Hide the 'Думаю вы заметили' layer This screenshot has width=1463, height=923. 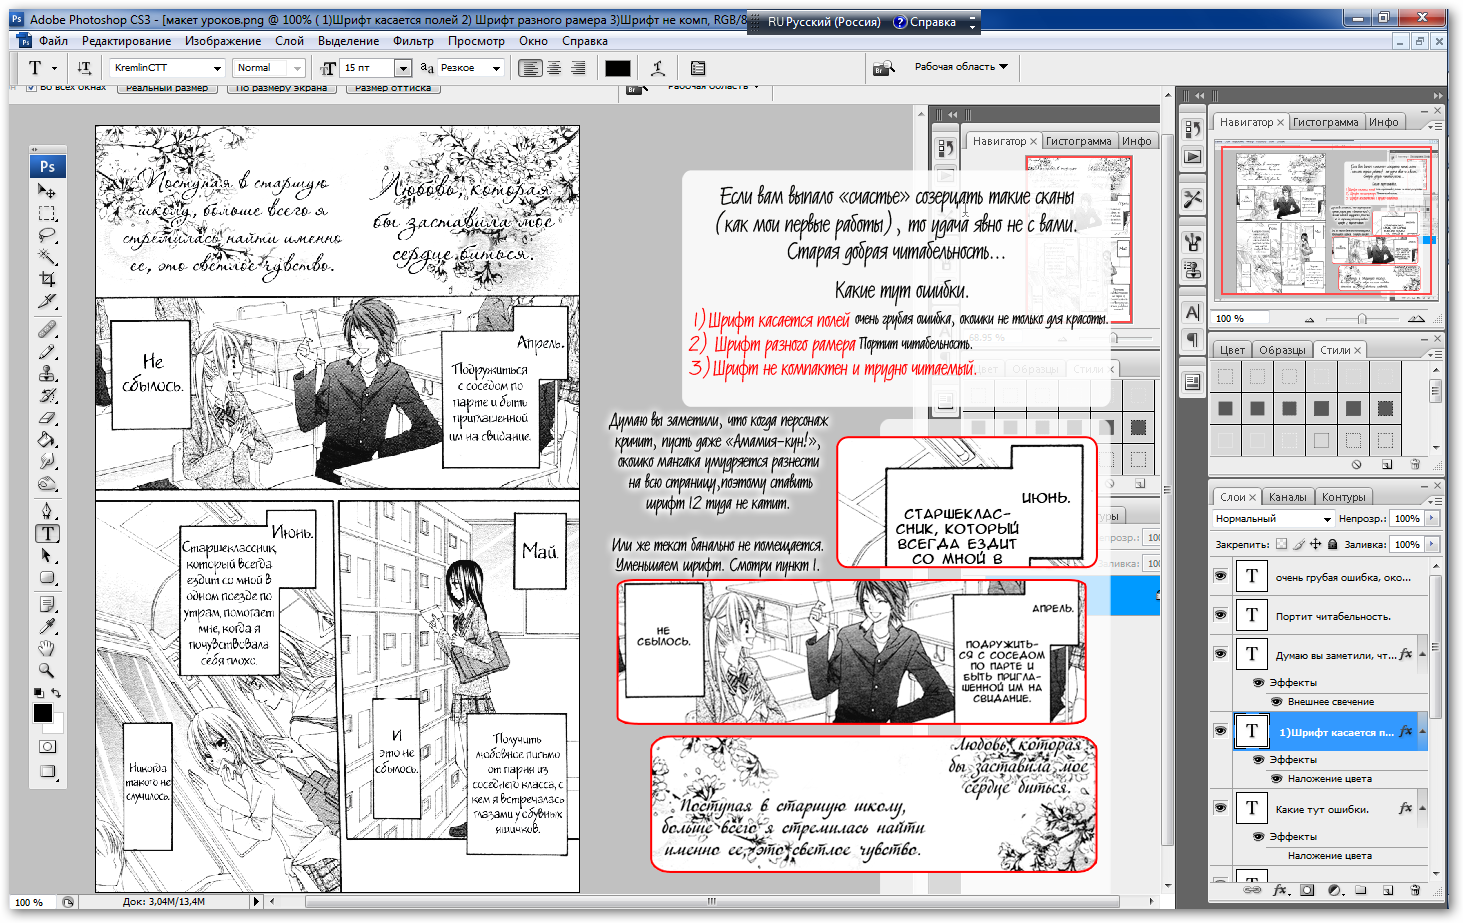tap(1220, 654)
